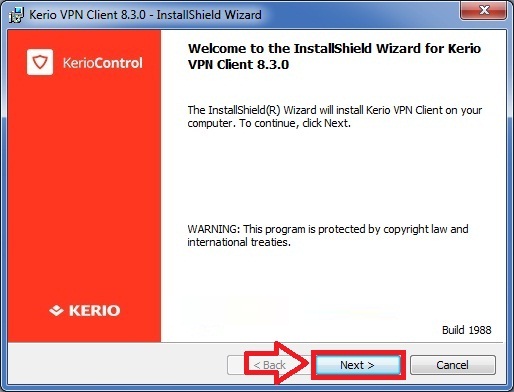Viewport: 514px width, 392px height.
Task: Click the empty middle of the red banner
Action: click(x=84, y=187)
